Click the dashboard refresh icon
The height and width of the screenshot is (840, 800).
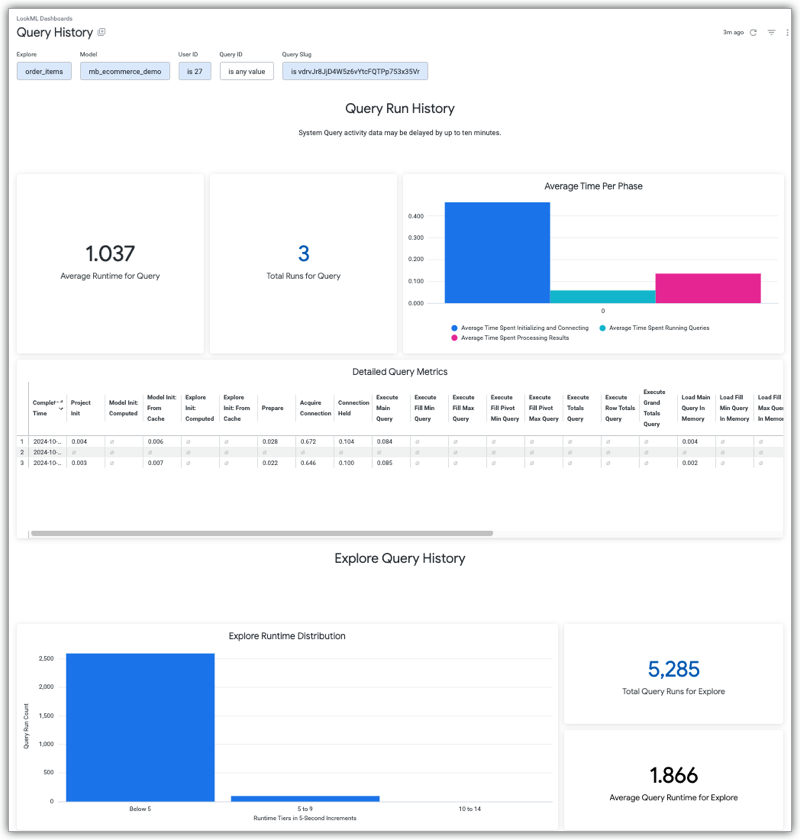click(753, 33)
